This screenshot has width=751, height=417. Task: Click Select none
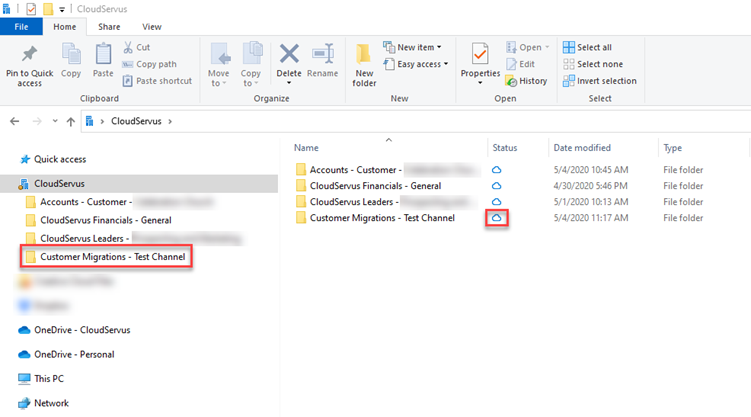point(593,64)
